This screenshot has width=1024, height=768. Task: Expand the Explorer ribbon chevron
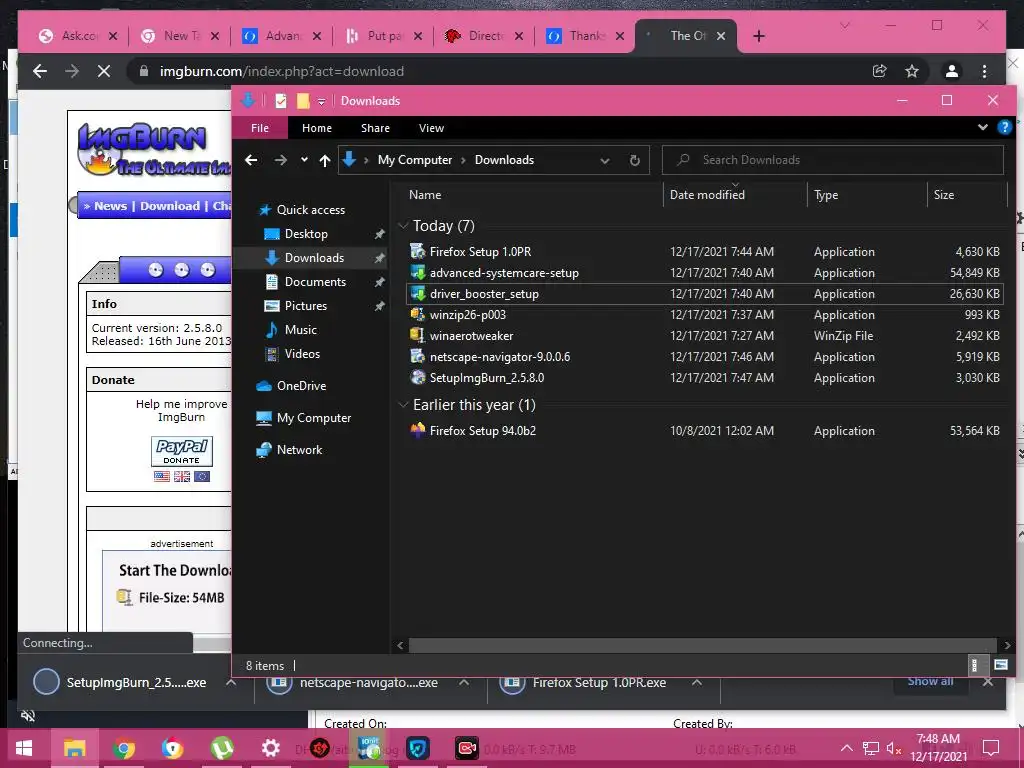coord(982,127)
